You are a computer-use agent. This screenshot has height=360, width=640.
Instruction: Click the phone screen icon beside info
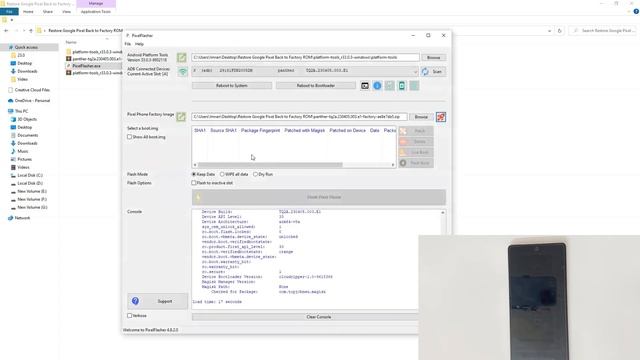[402, 86]
